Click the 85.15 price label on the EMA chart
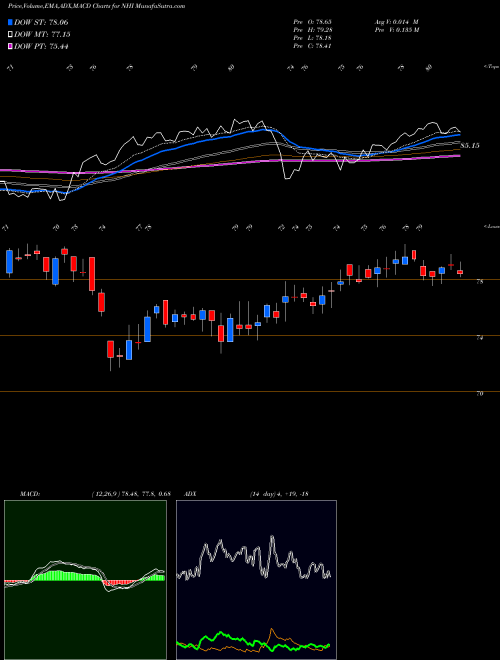 click(x=470, y=146)
